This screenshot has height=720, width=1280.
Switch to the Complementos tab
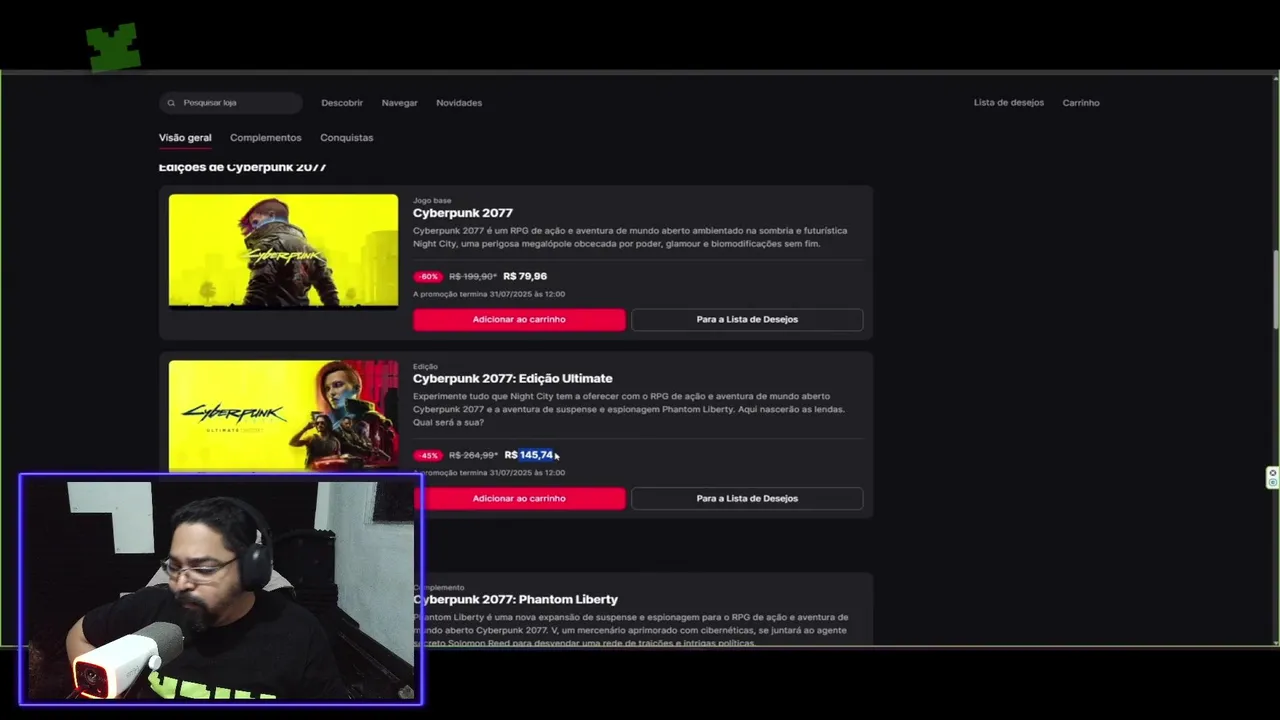tap(265, 138)
